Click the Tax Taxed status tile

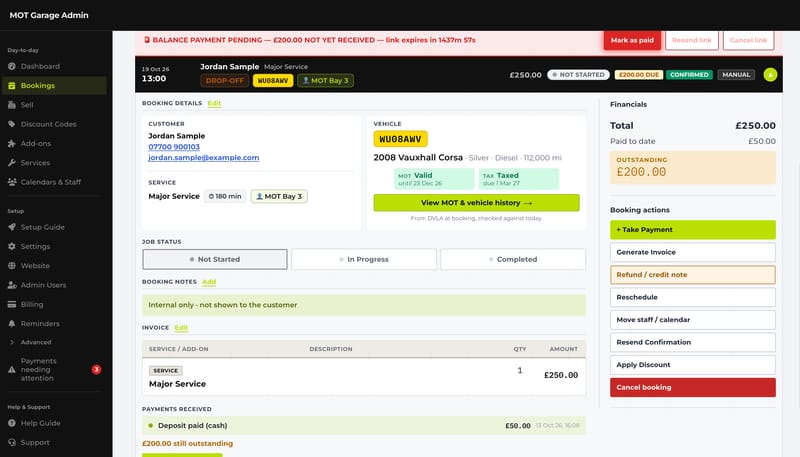pos(518,179)
